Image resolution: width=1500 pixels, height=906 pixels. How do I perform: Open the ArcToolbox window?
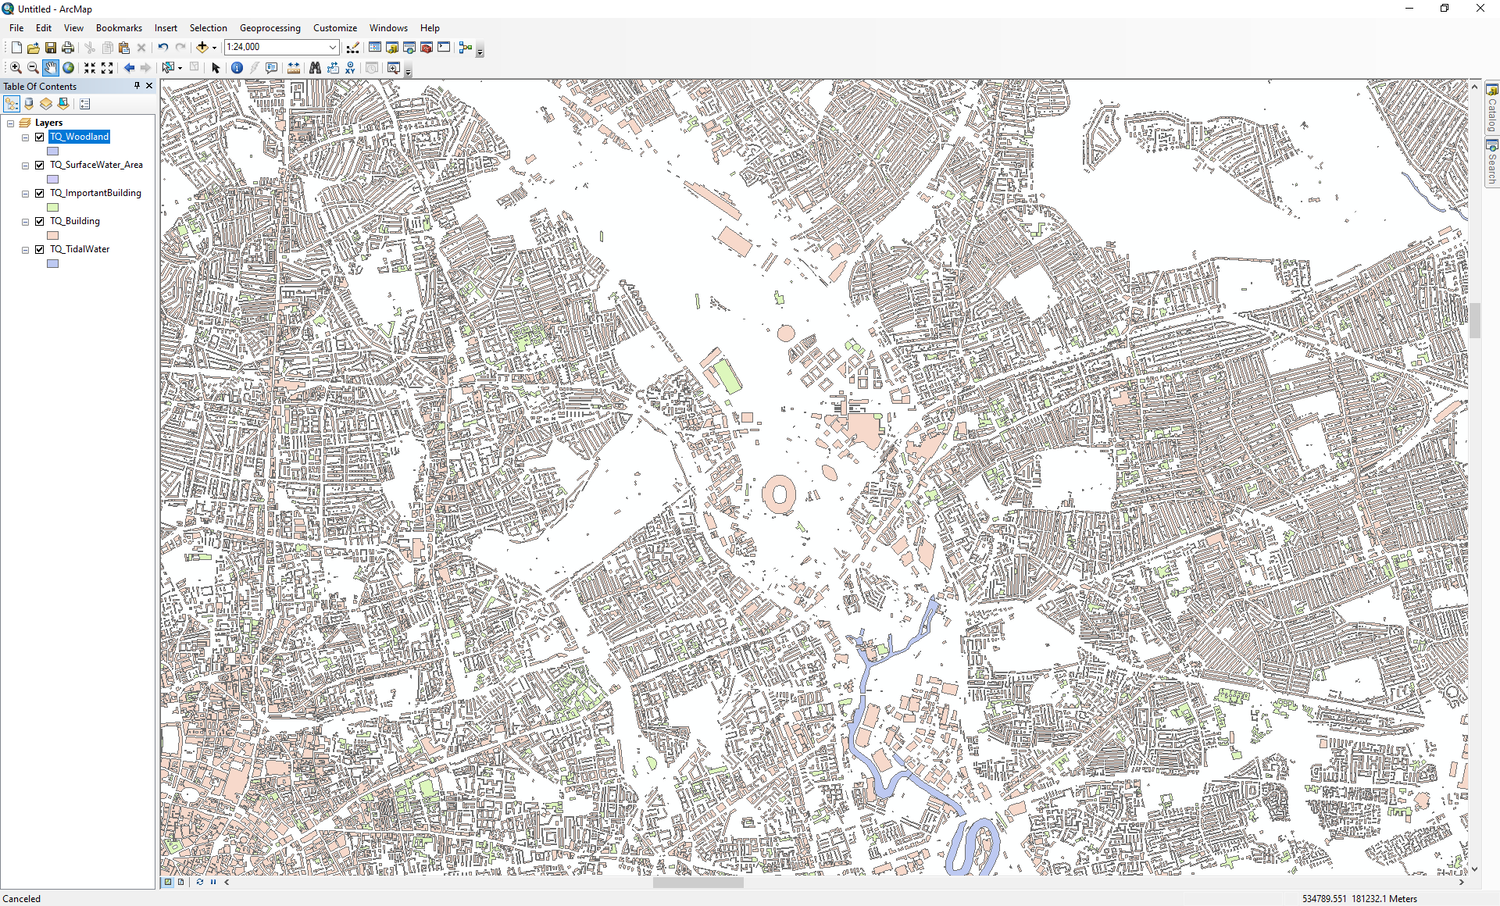pyautogui.click(x=426, y=47)
